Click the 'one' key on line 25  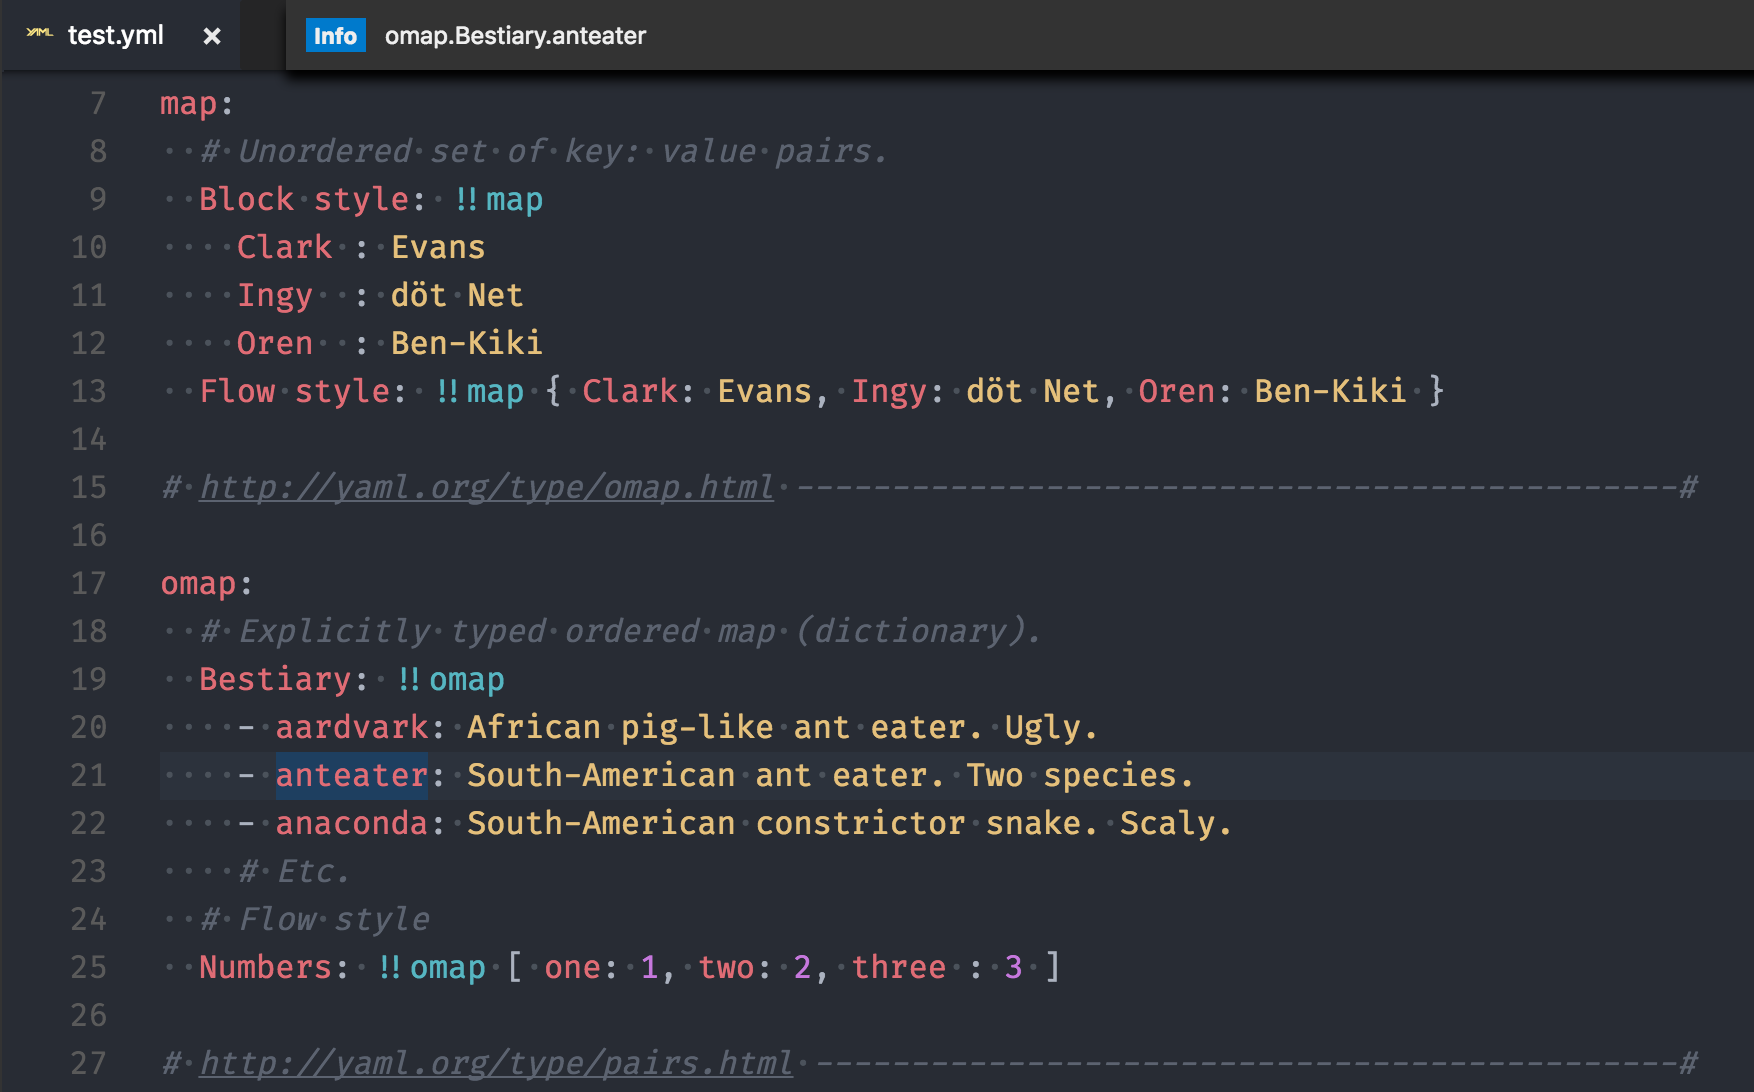(x=572, y=967)
